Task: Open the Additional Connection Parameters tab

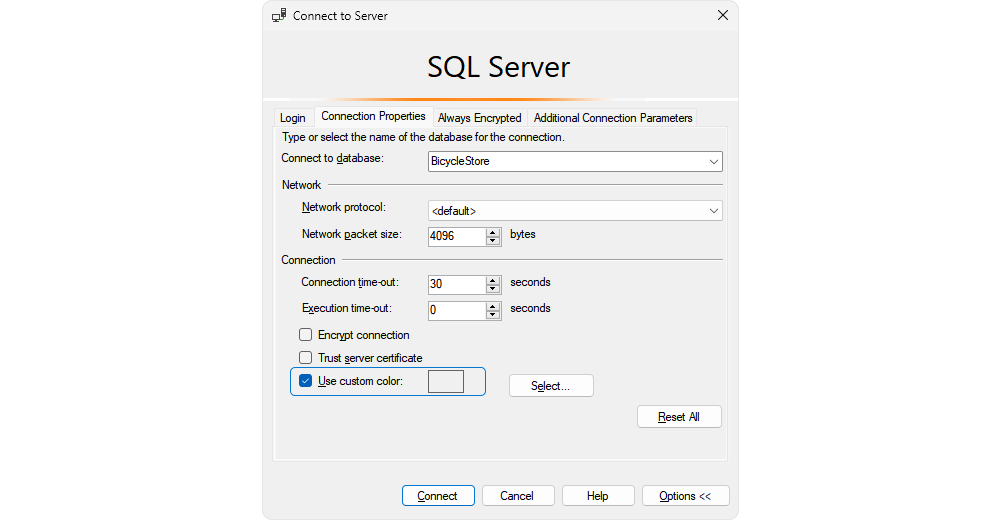Action: tap(613, 118)
